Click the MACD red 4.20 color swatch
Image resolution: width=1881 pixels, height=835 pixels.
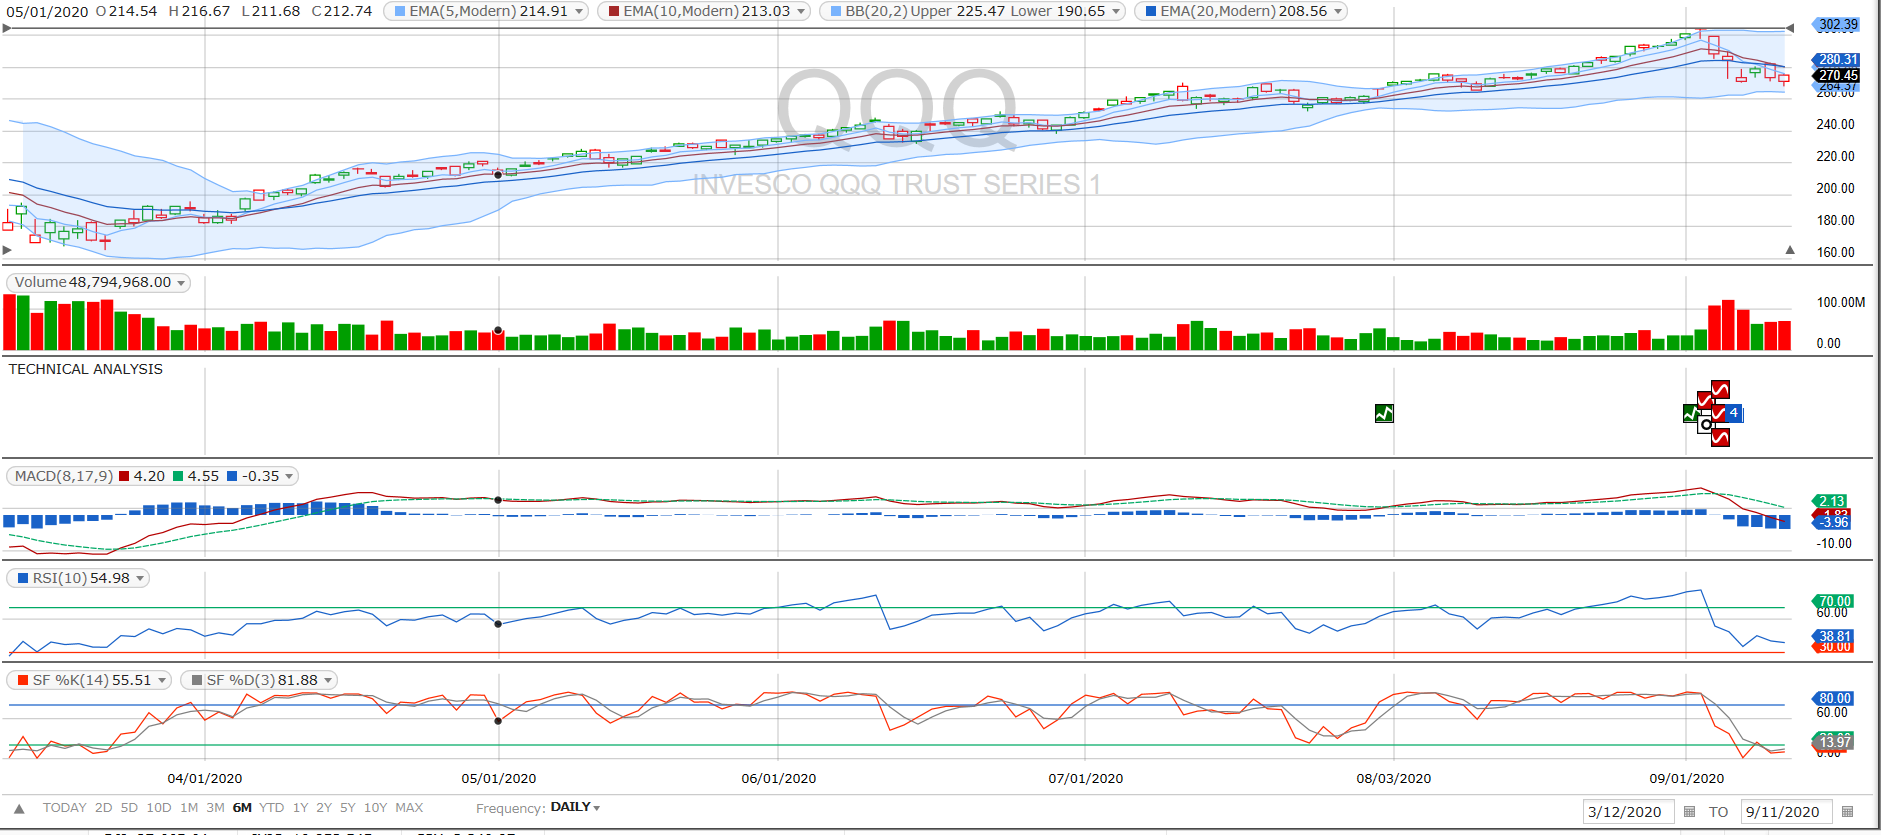124,477
